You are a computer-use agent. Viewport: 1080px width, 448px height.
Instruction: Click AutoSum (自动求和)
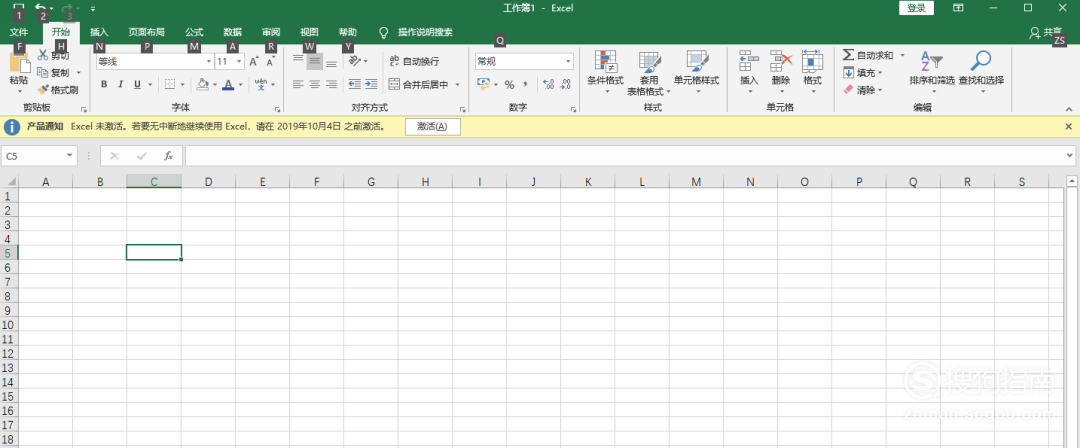tap(868, 55)
